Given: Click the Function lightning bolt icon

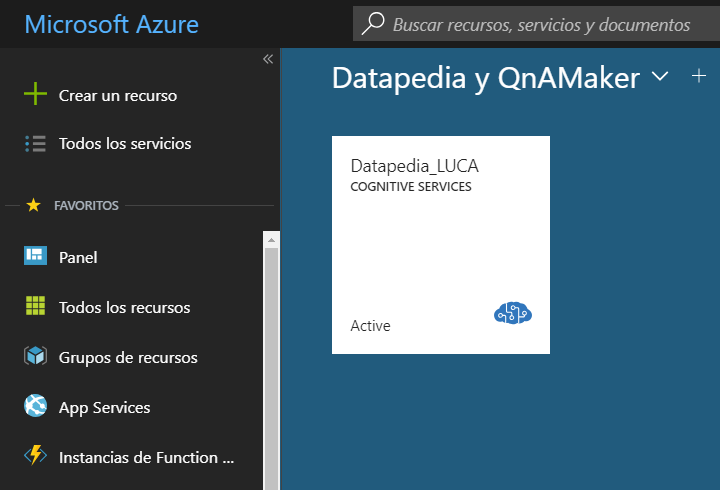Looking at the screenshot, I should pyautogui.click(x=35, y=457).
